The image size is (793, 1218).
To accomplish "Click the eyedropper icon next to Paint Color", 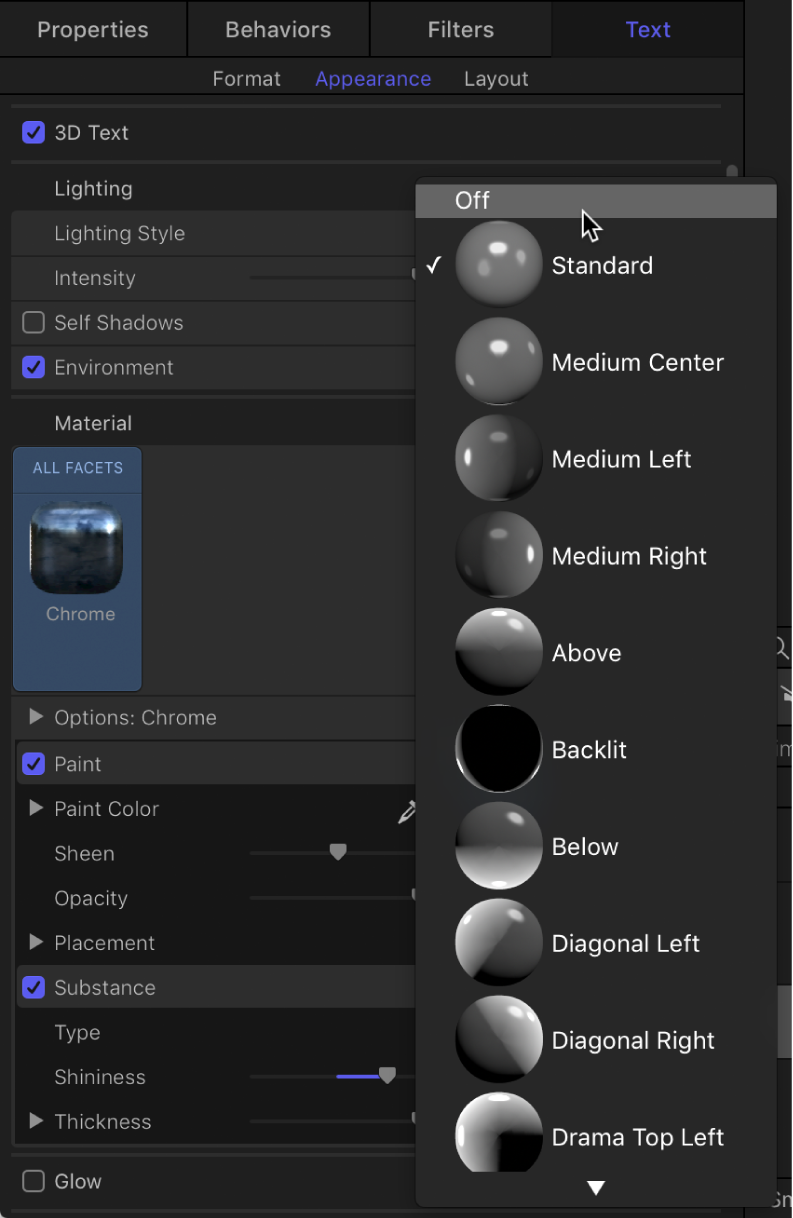I will [x=407, y=813].
